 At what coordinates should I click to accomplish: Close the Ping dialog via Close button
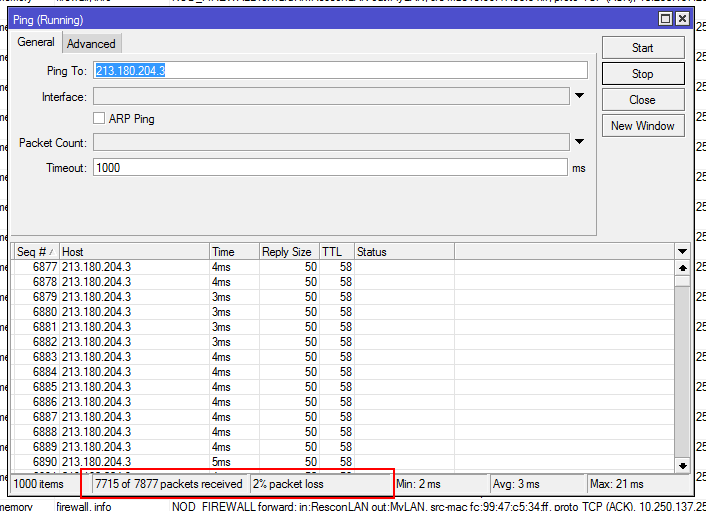tap(643, 99)
